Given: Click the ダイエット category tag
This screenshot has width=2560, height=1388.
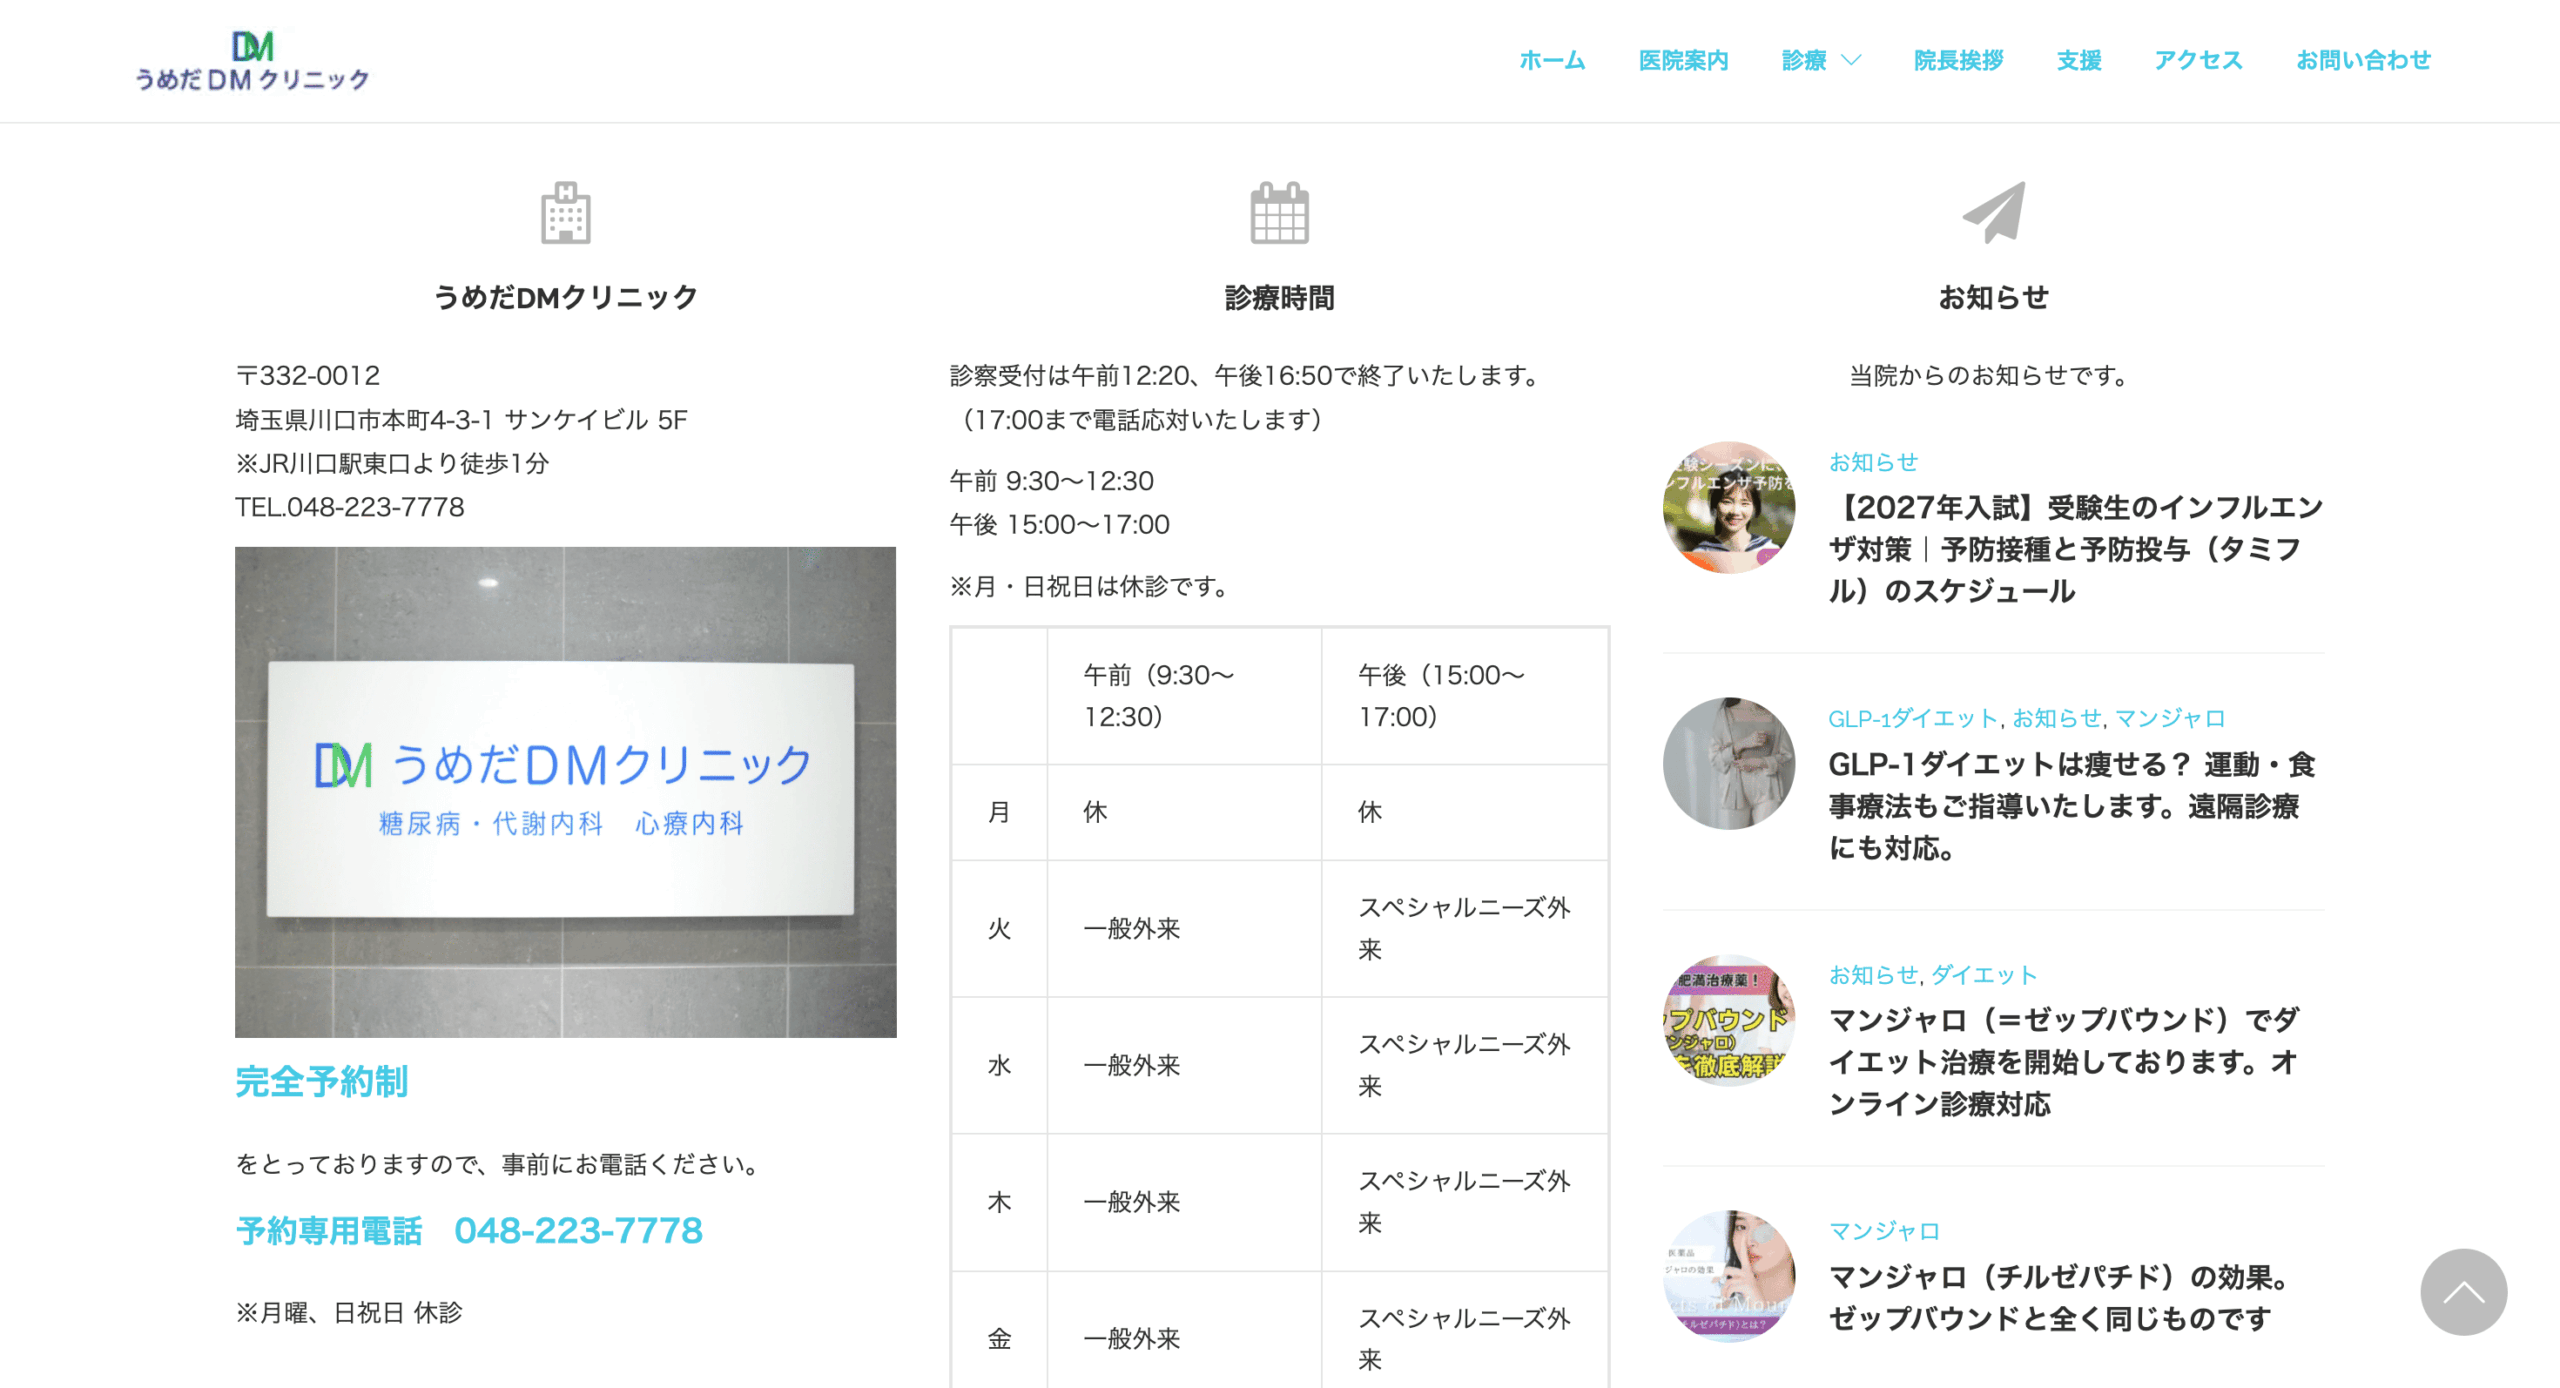Looking at the screenshot, I should pyautogui.click(x=1983, y=974).
